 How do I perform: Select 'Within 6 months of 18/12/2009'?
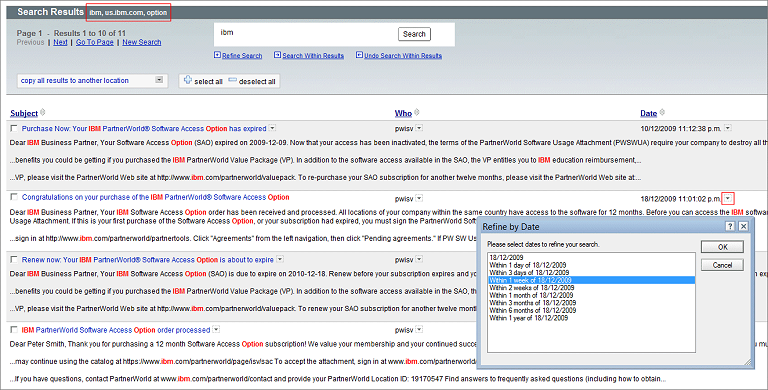click(591, 310)
